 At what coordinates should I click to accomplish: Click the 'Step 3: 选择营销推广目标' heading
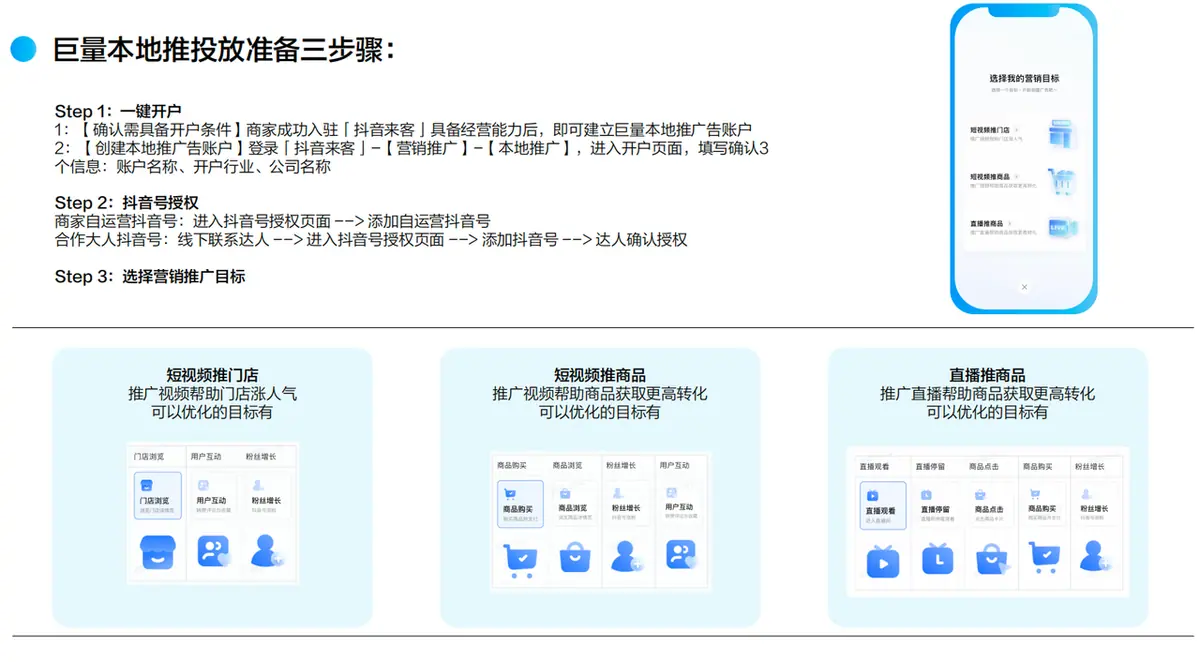click(x=150, y=276)
